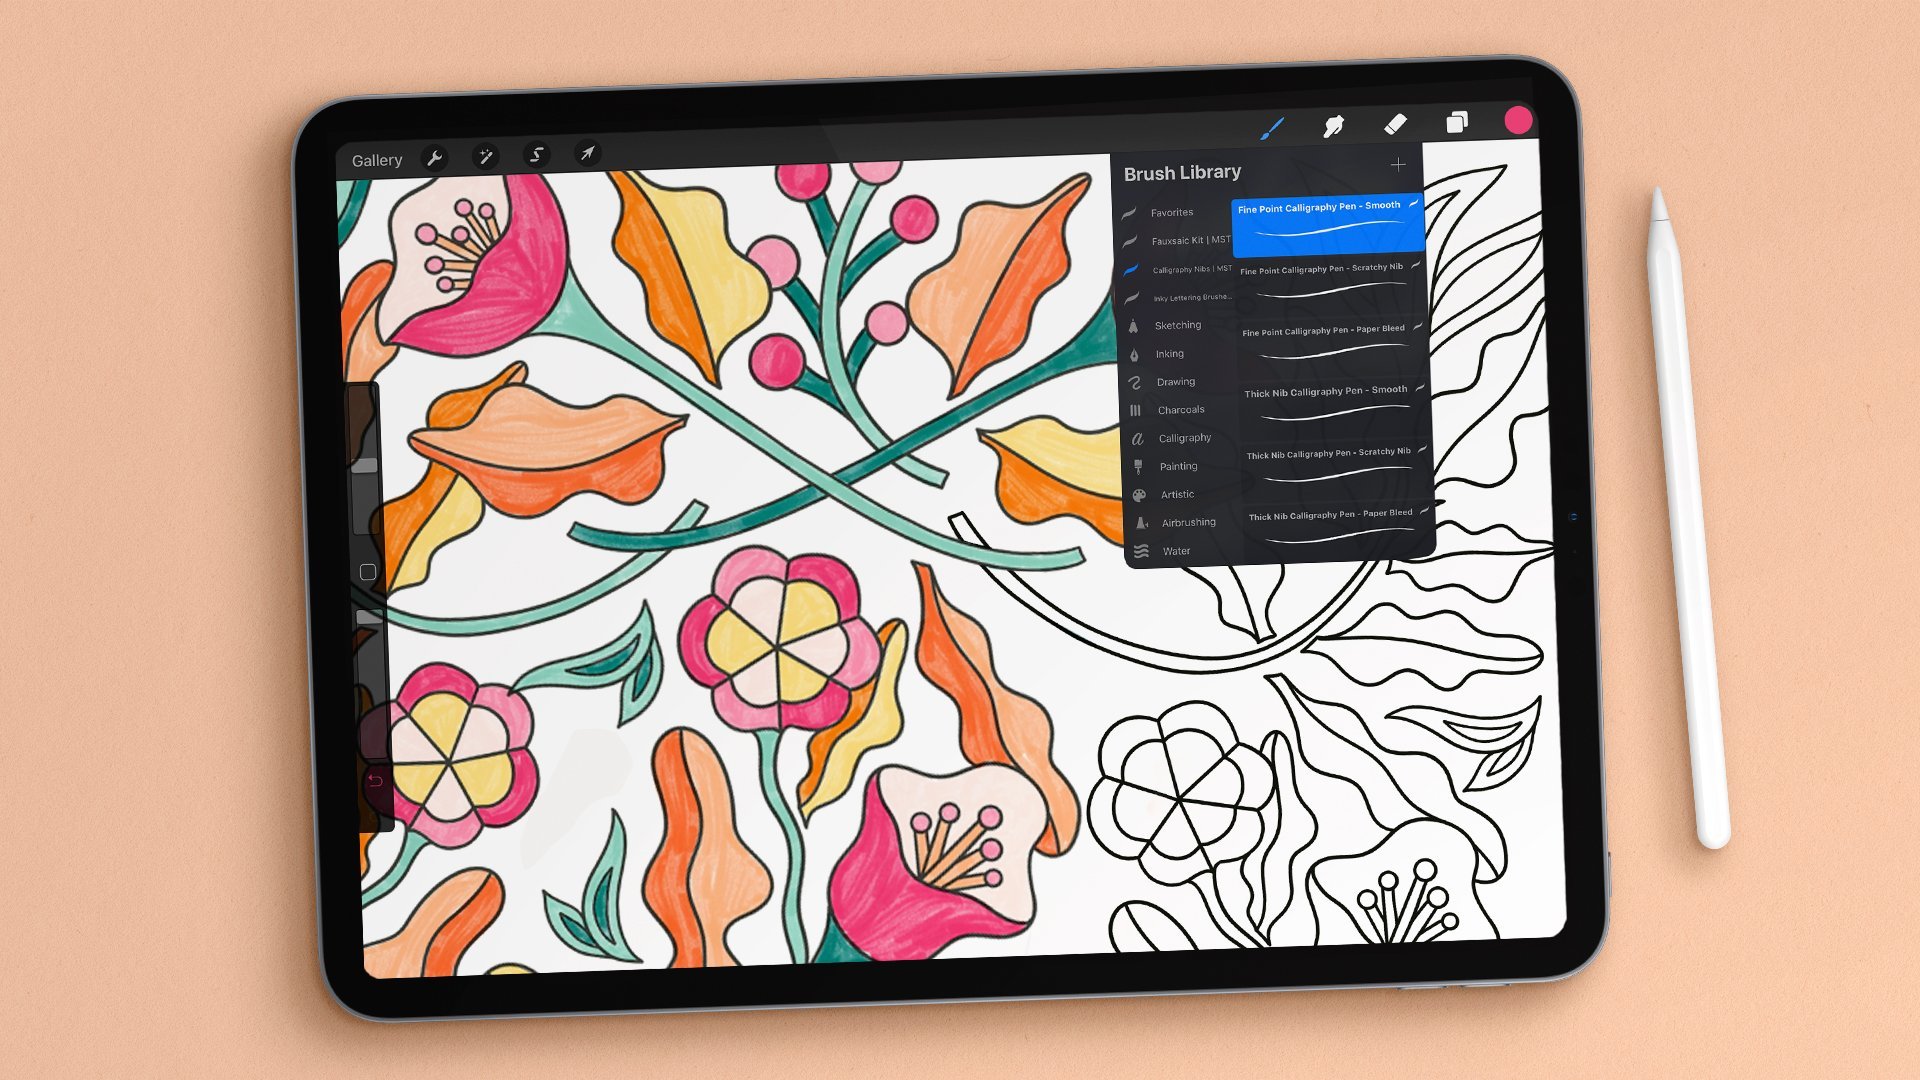
Task: Expand the Calligraphy brush category
Action: pyautogui.click(x=1182, y=438)
